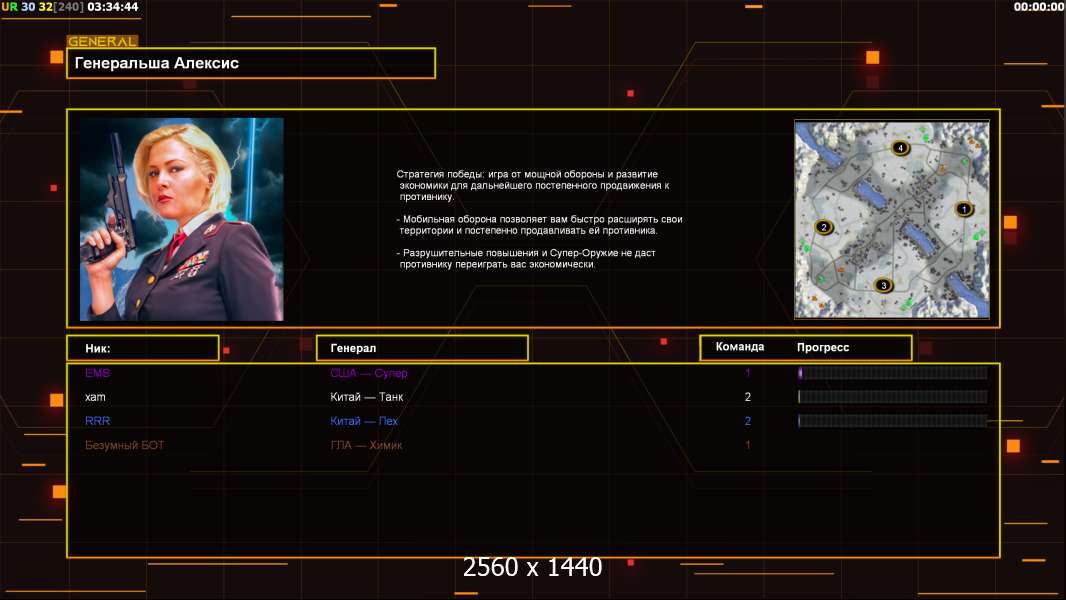Click EMS loading progress bar

point(892,372)
